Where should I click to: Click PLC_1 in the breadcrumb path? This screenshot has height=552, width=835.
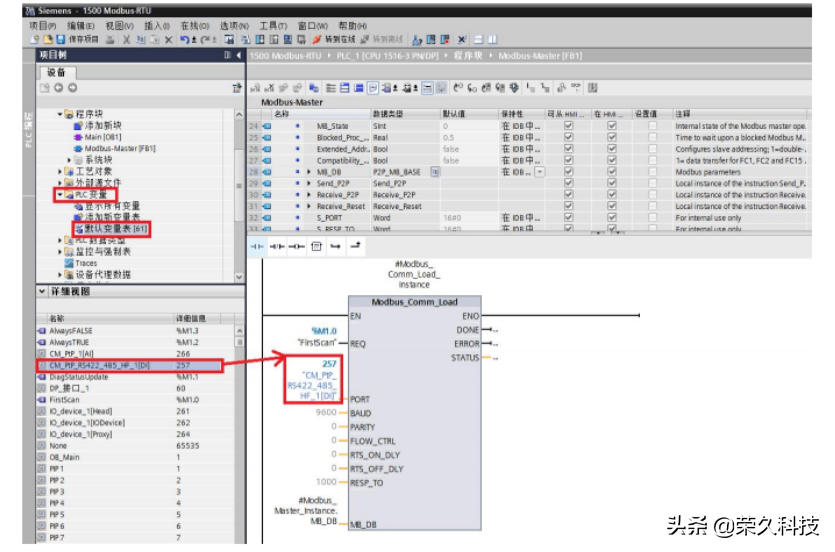387,55
